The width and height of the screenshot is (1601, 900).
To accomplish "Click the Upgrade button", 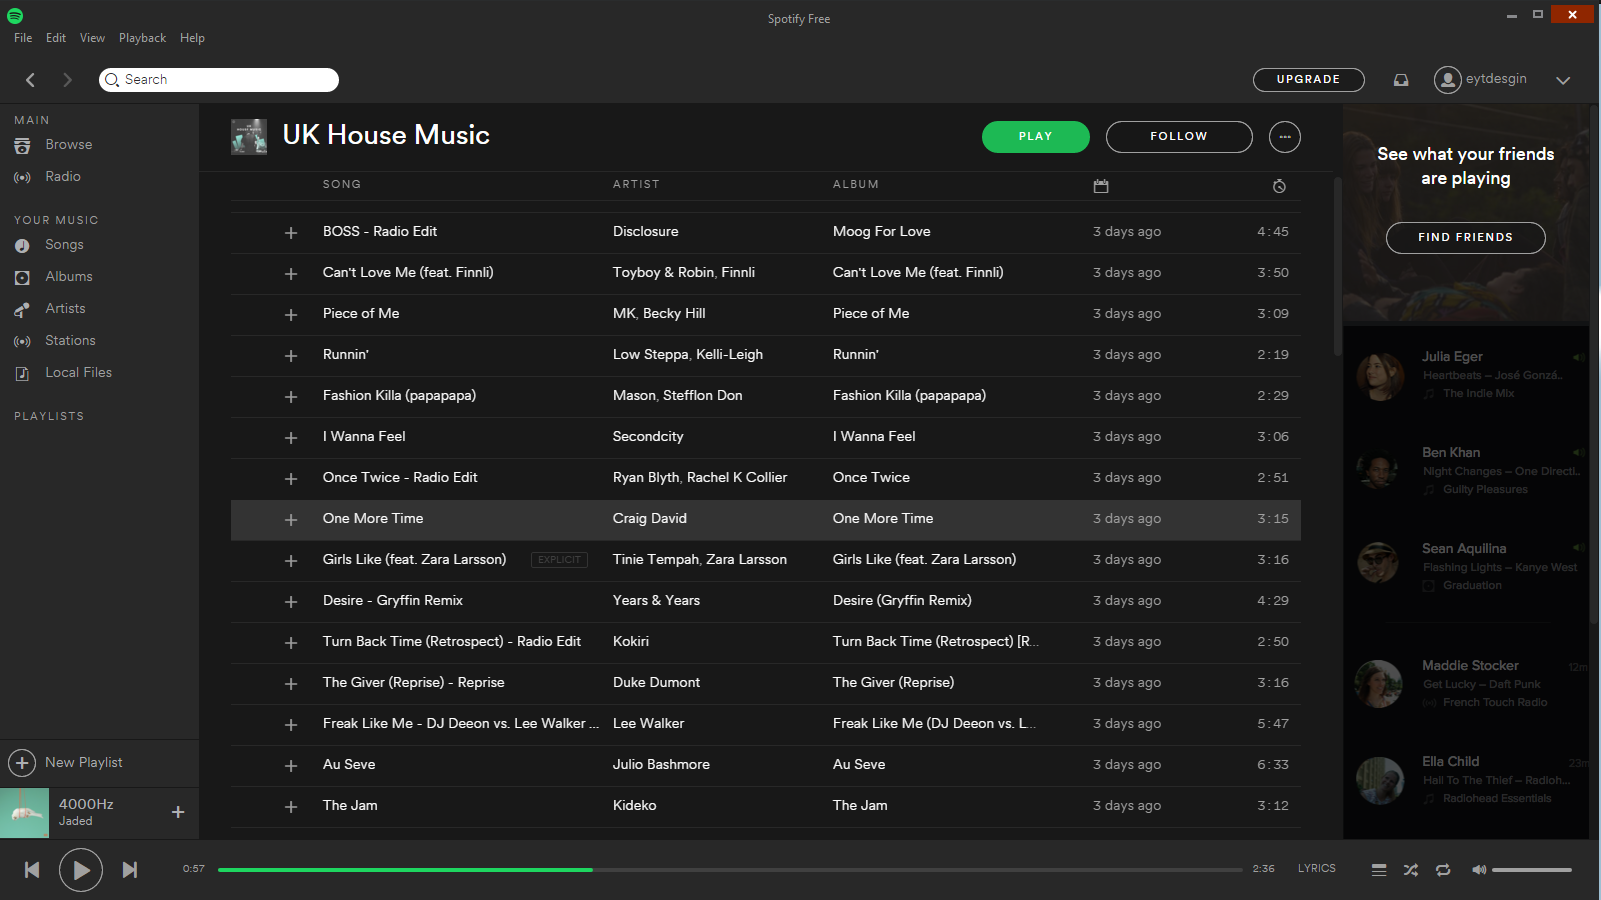I will coord(1308,80).
